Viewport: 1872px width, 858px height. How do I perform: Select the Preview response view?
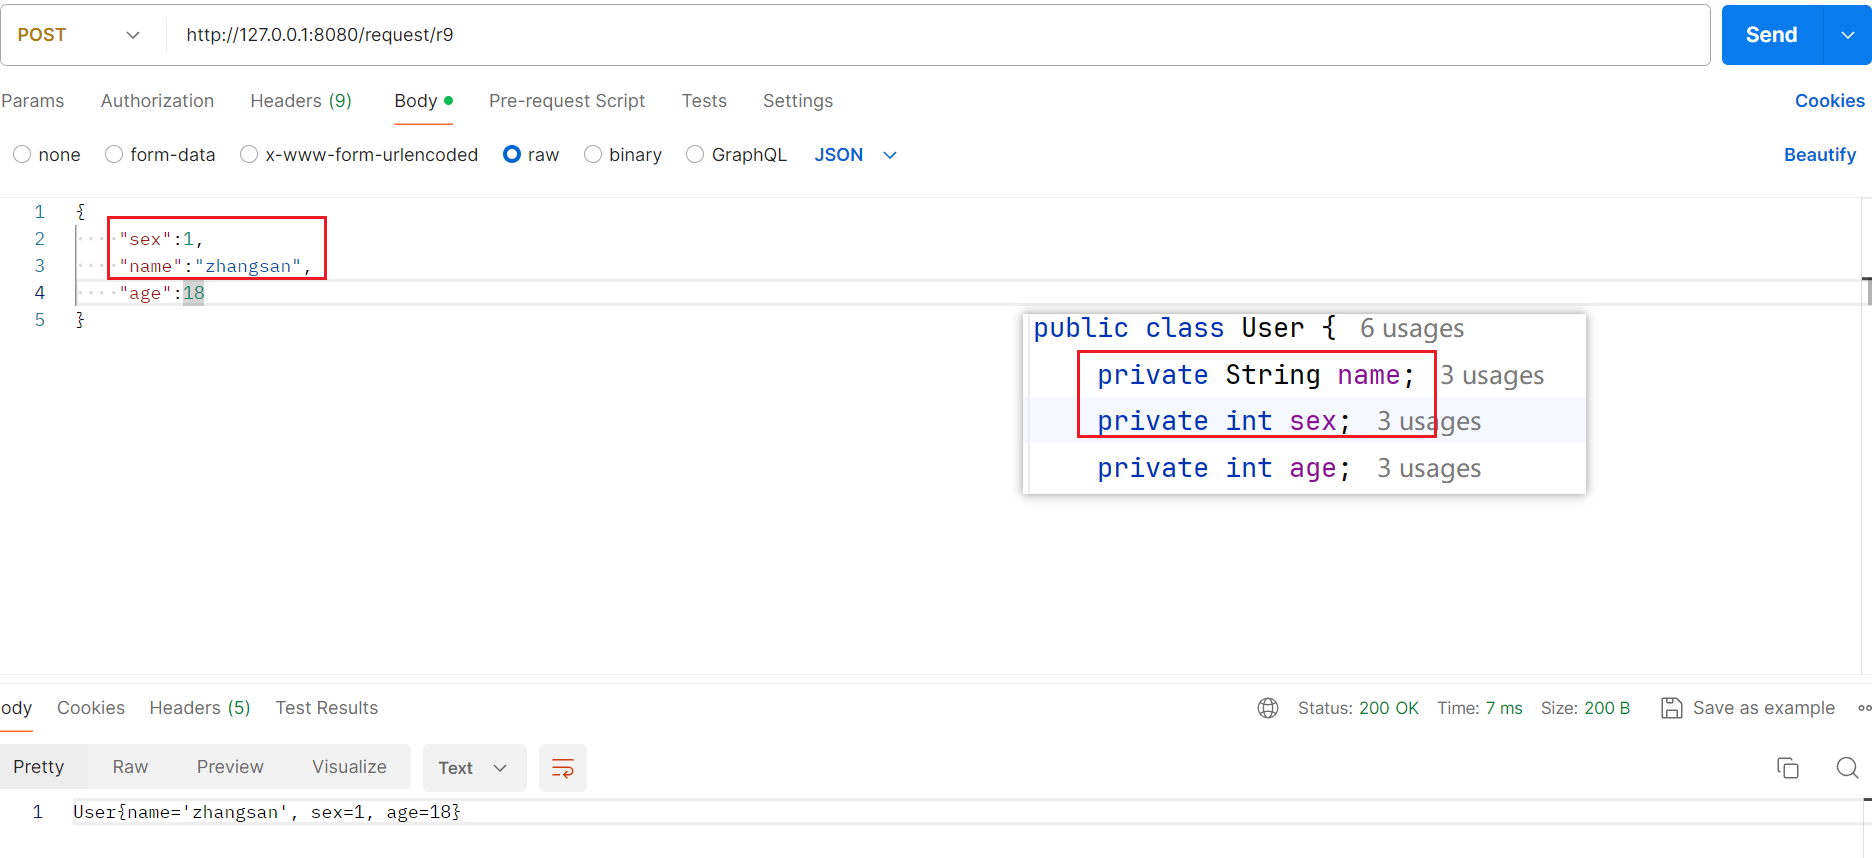pos(230,767)
